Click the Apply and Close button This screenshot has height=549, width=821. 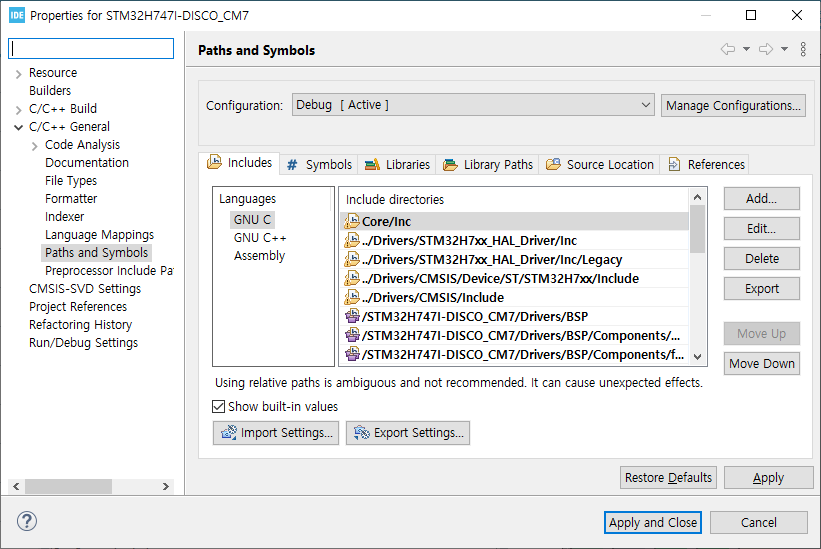(x=653, y=522)
